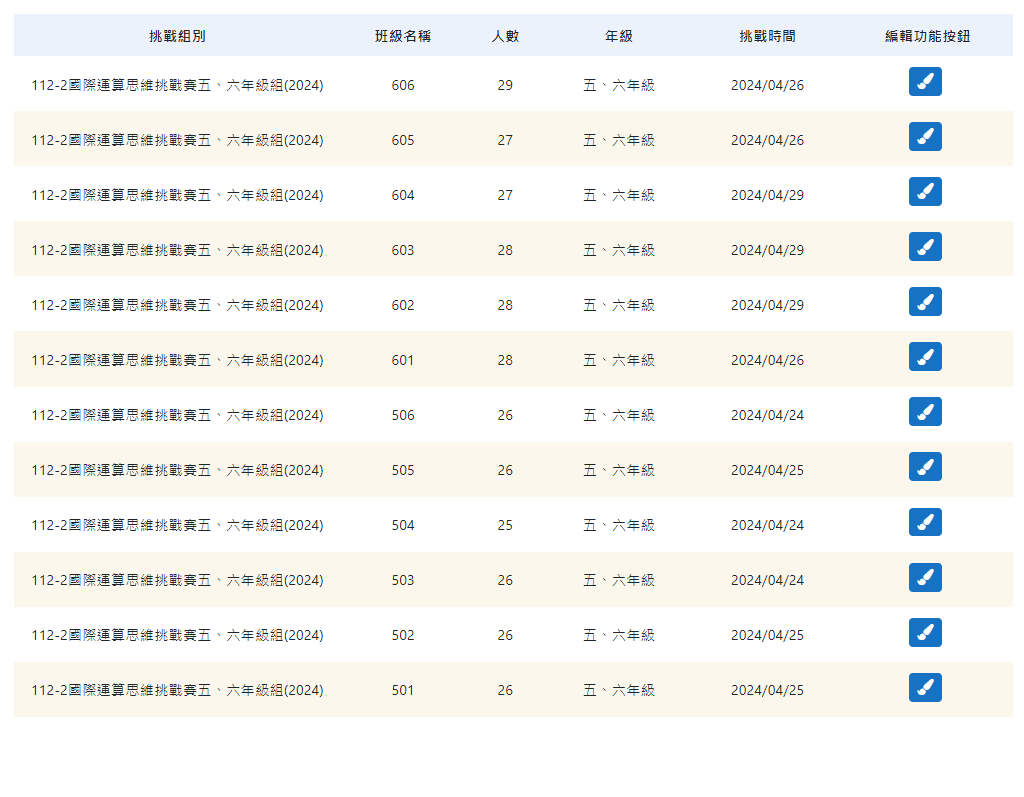The image size is (1024, 797).
Task: Click the 挑戰組別 column header
Action: (177, 36)
